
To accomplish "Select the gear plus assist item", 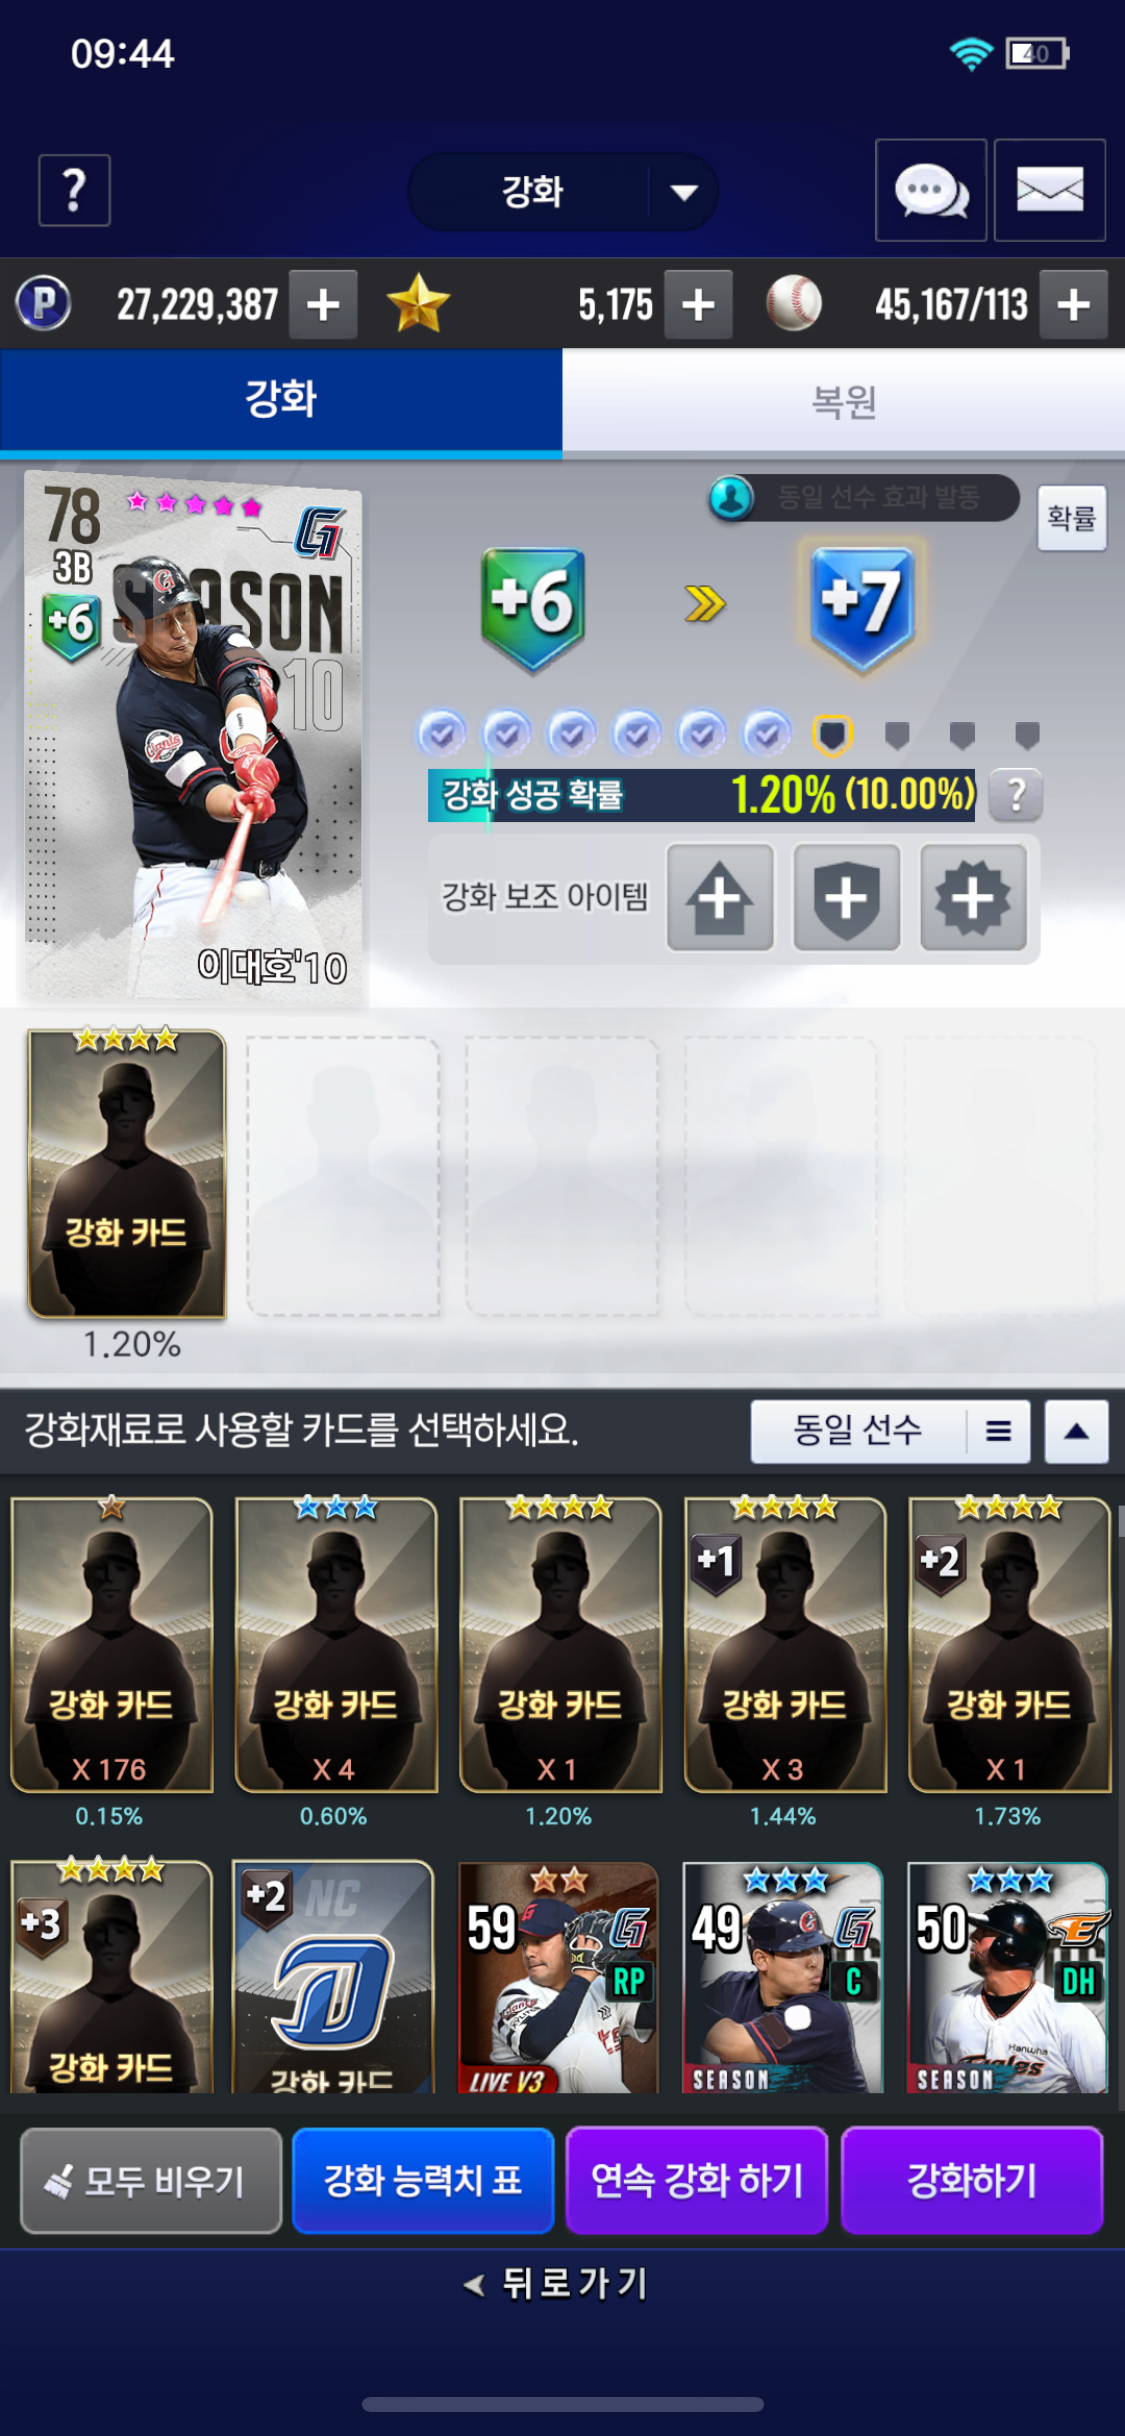I will tap(973, 897).
